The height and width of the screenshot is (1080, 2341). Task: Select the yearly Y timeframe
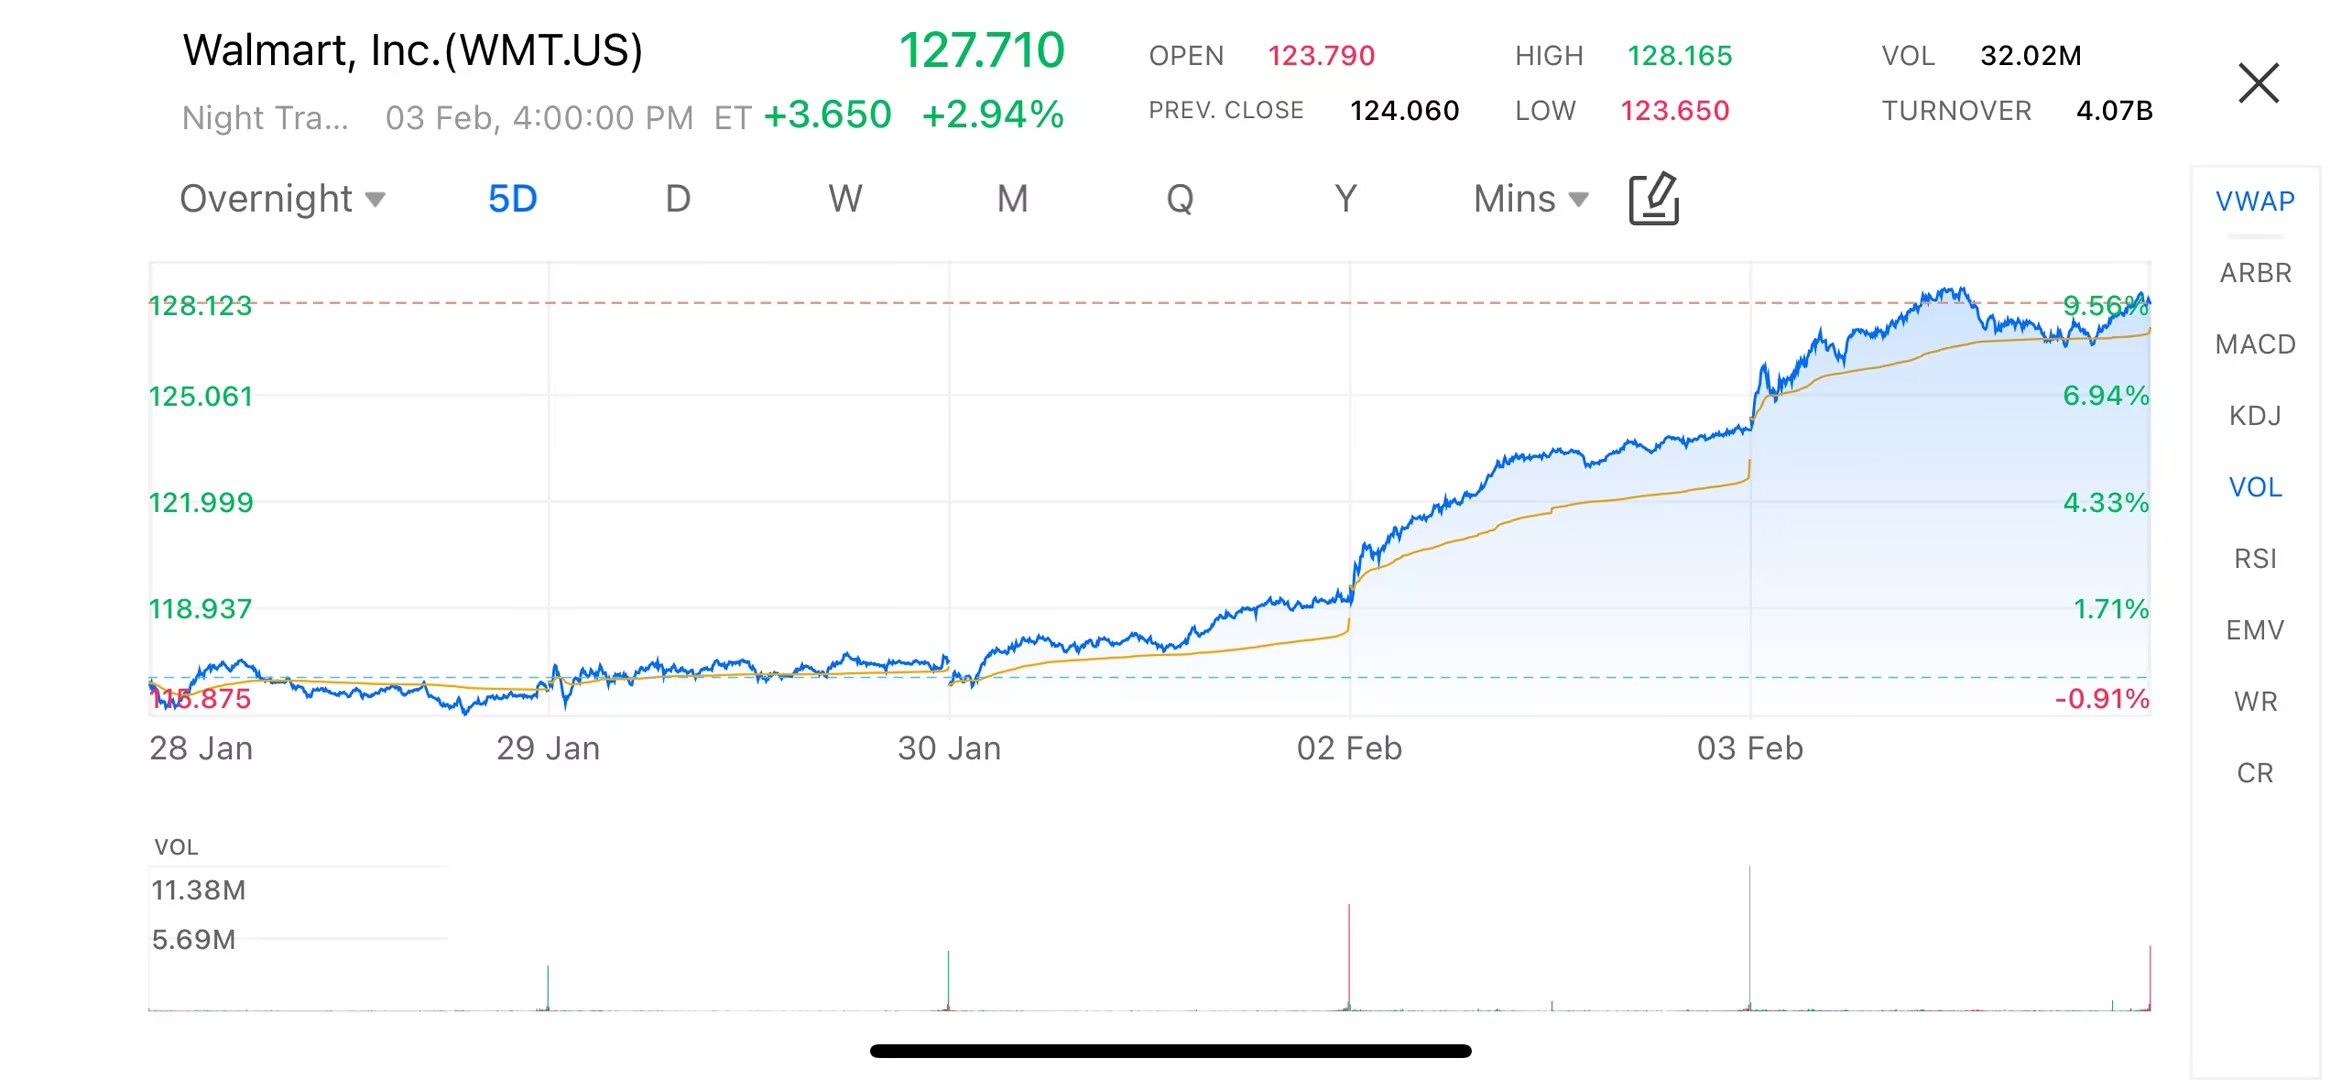click(1345, 199)
